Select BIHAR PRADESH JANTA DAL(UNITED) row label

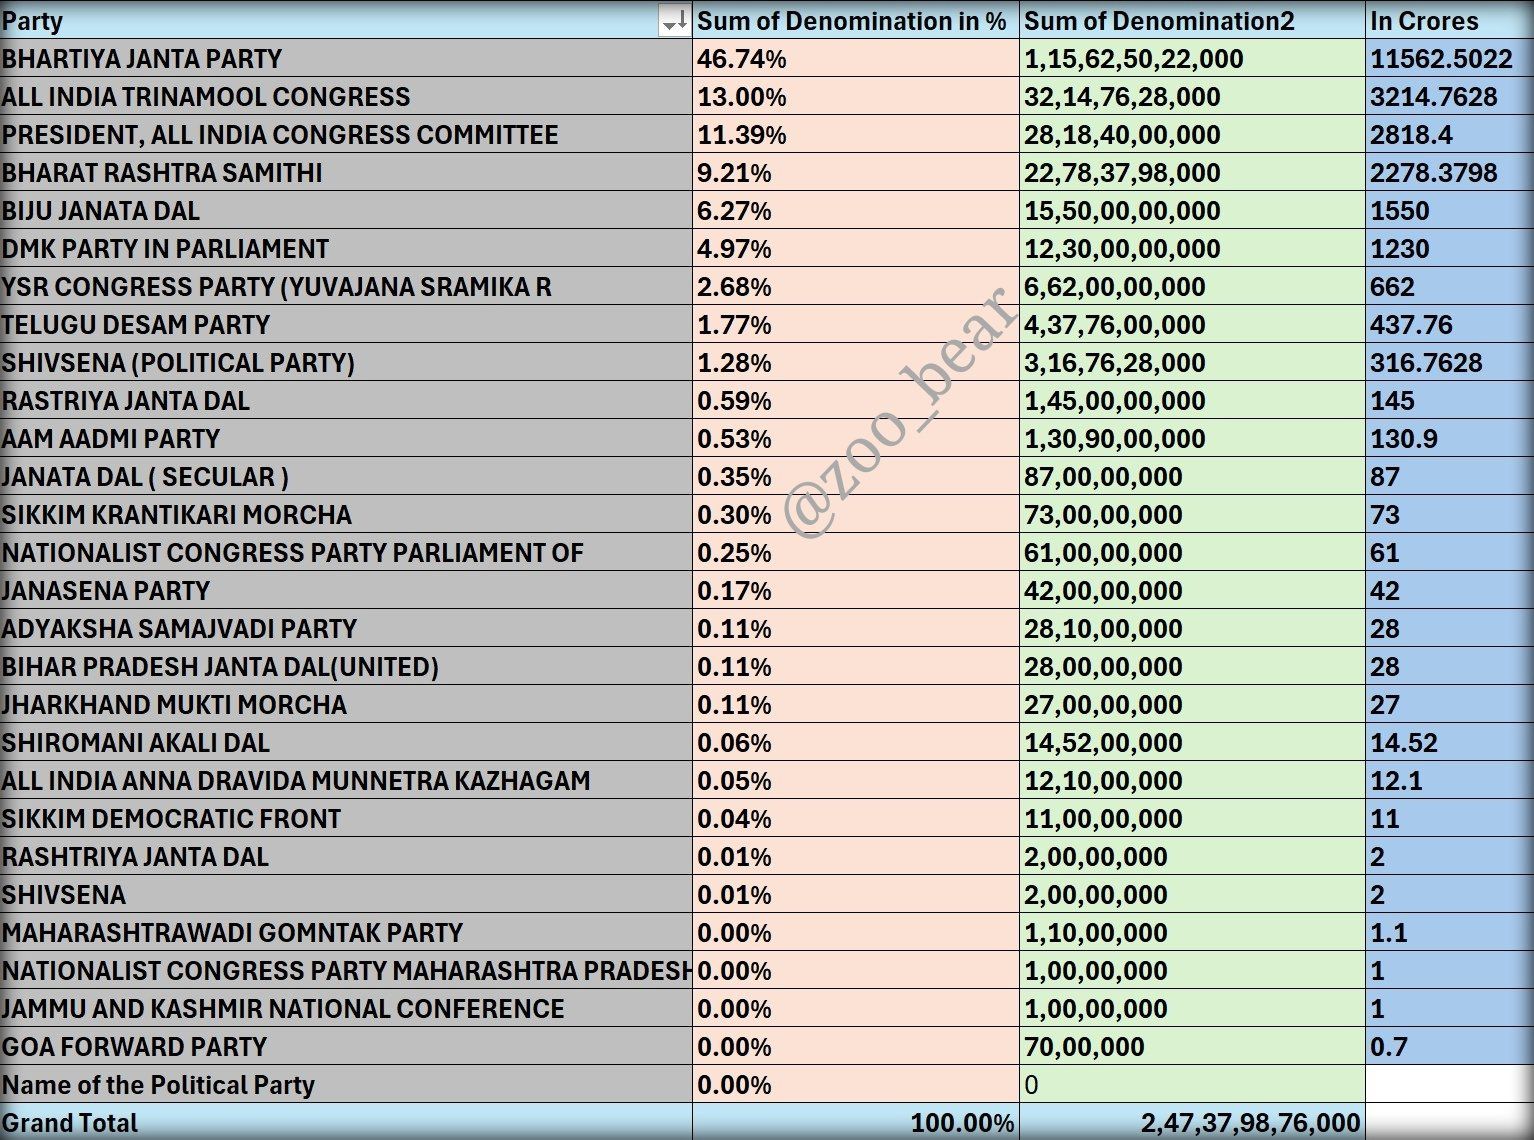coord(346,667)
